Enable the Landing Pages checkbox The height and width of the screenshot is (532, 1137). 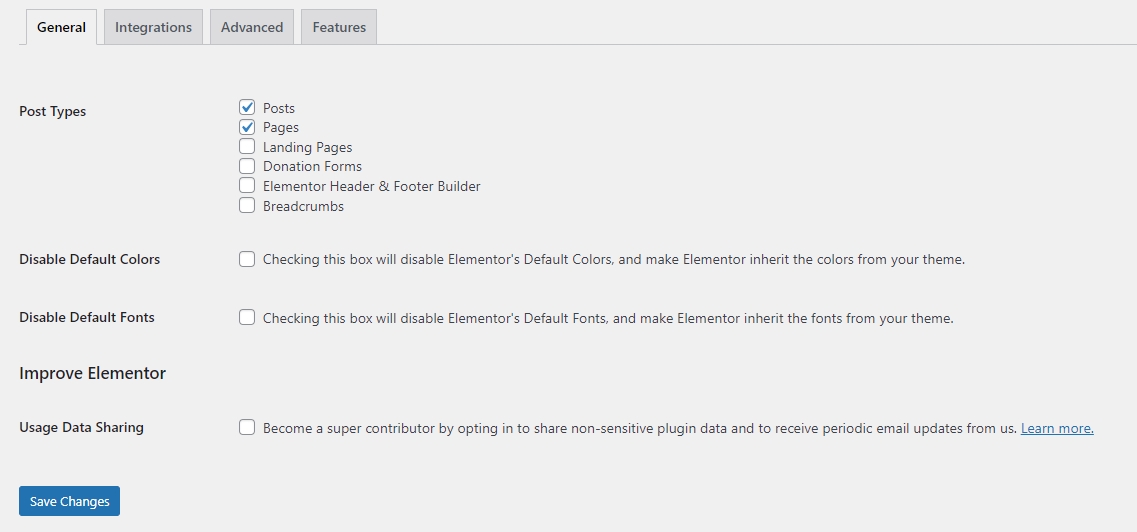247,147
